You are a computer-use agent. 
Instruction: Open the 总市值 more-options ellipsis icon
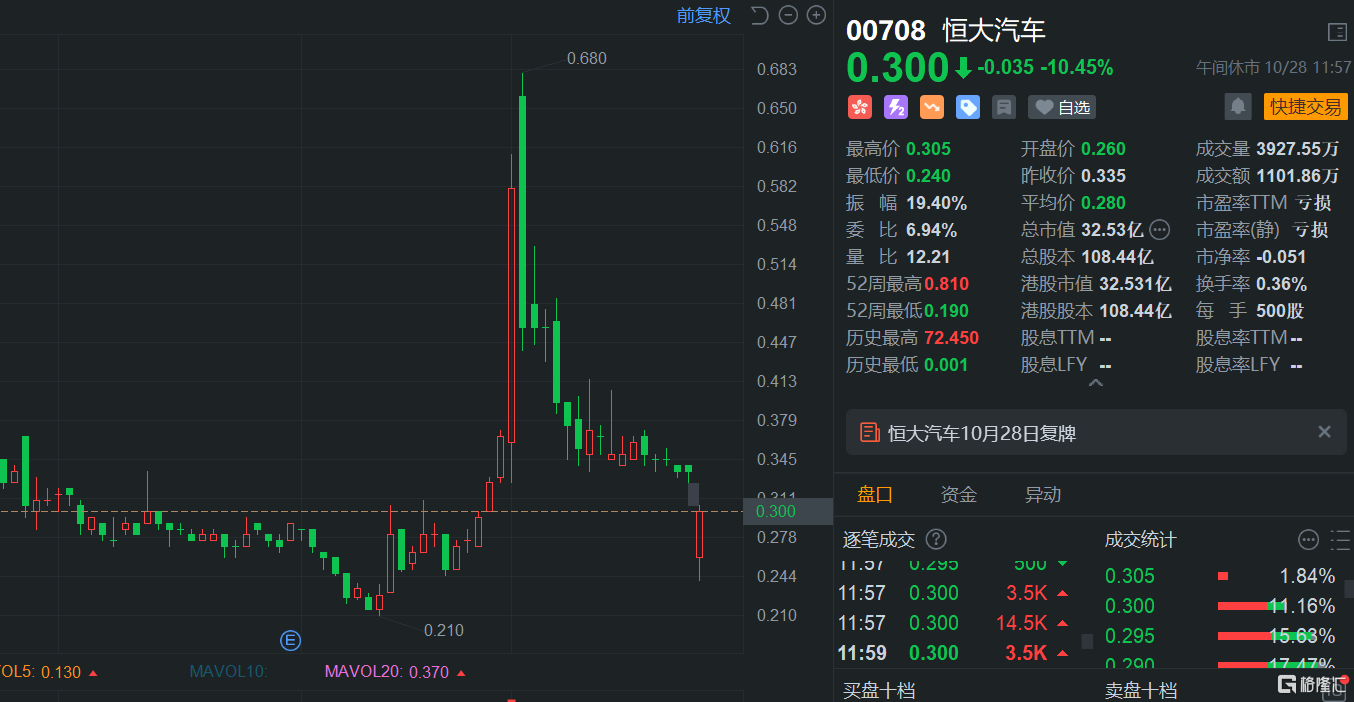[1159, 230]
